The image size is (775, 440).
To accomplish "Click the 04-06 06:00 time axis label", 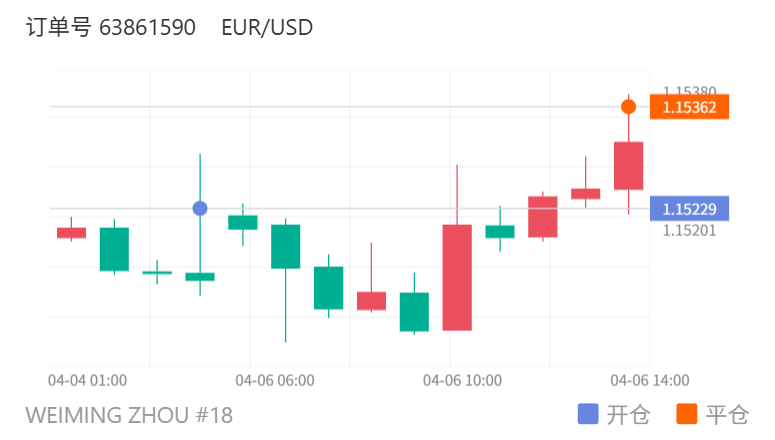I will pos(275,380).
